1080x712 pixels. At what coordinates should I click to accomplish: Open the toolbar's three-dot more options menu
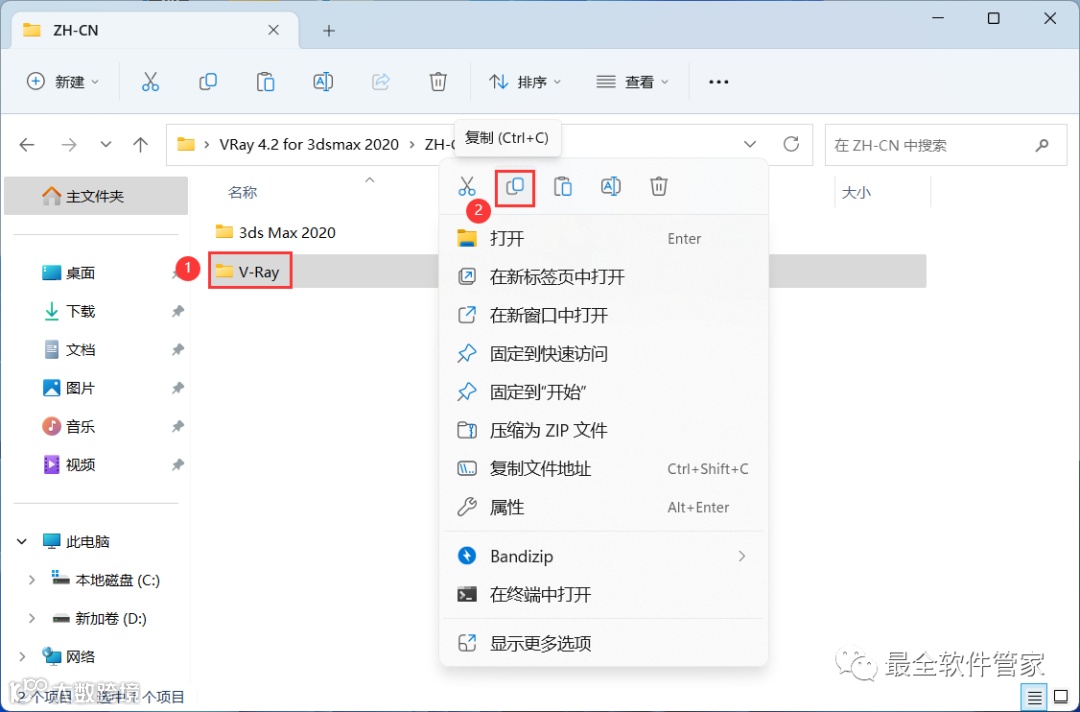click(718, 82)
